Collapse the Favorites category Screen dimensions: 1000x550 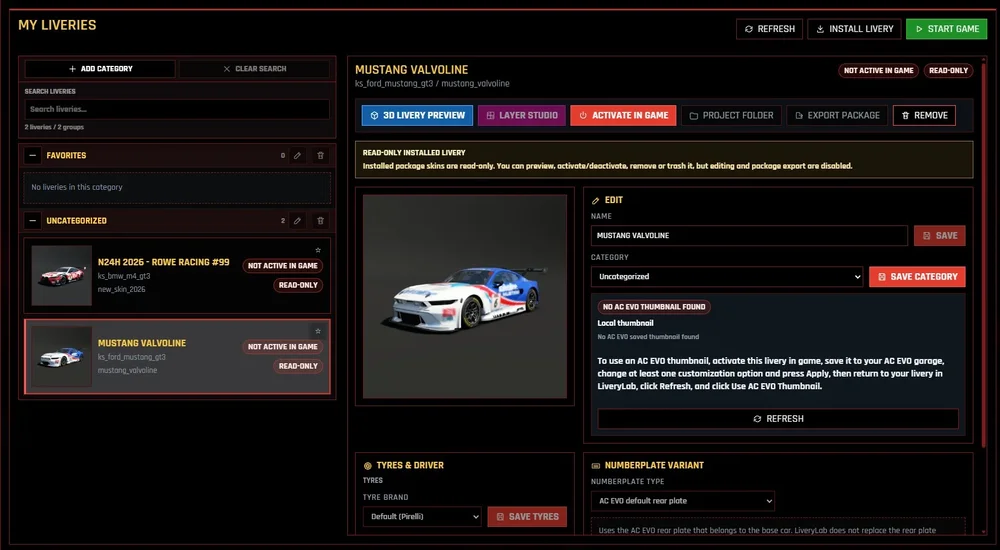33,156
